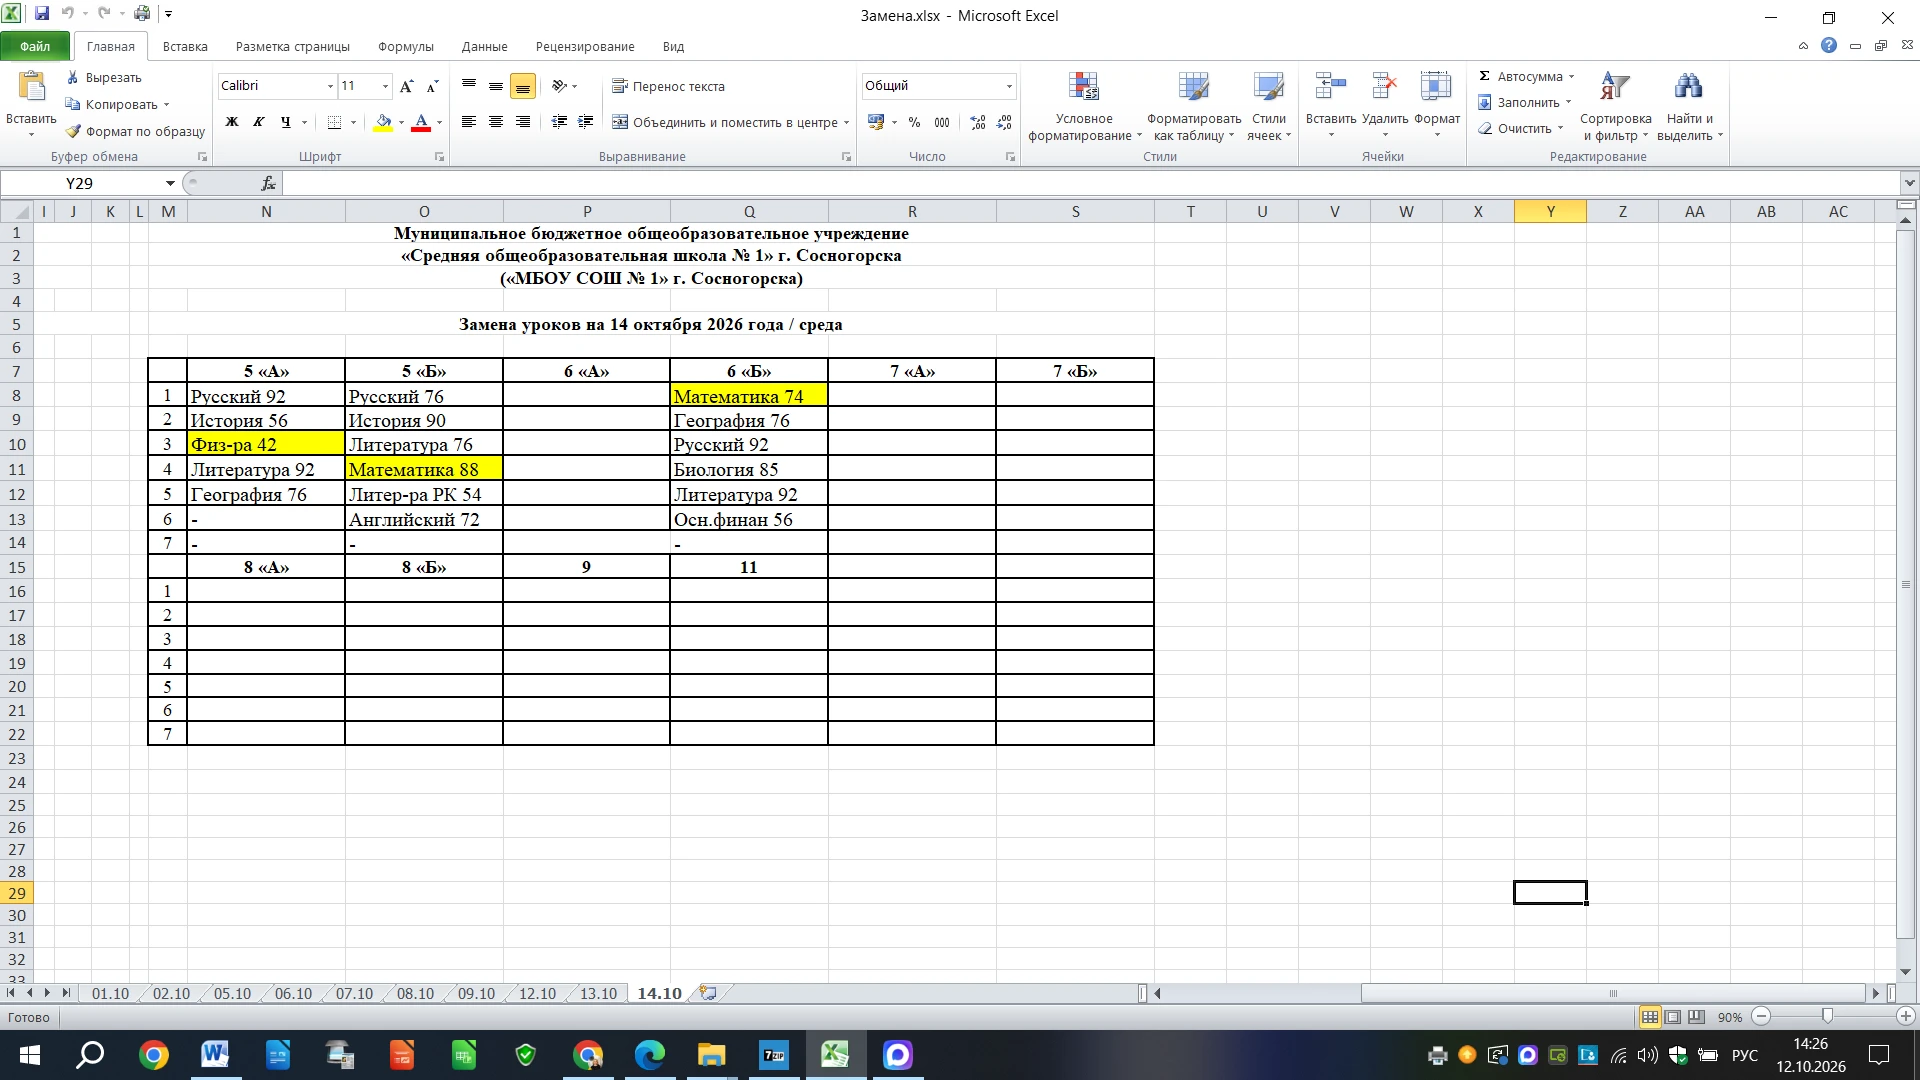Expand the formula bar
This screenshot has width=1920, height=1080.
(x=1909, y=183)
